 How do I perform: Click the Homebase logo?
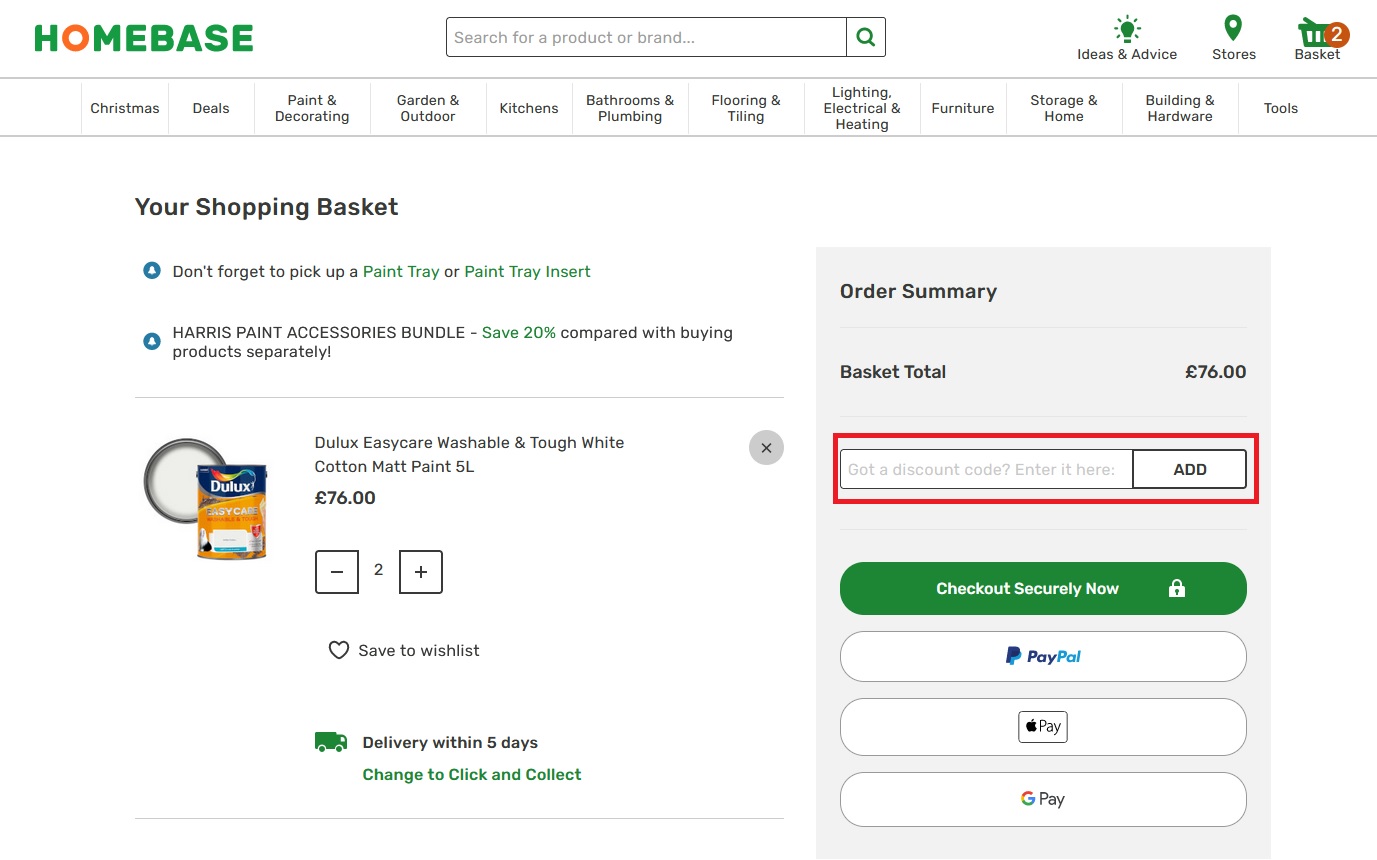coord(144,38)
